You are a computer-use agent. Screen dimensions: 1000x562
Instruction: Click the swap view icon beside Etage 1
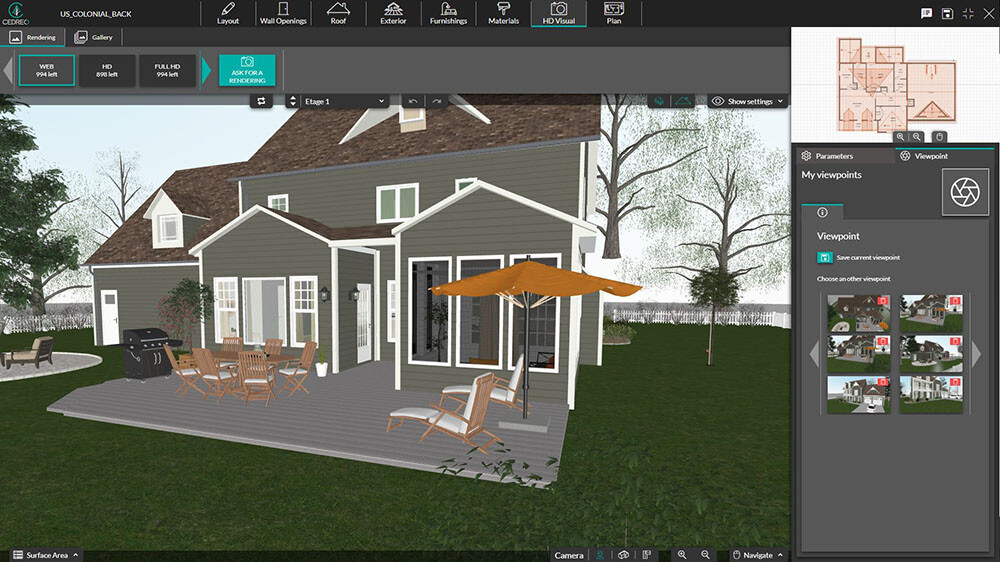(x=262, y=101)
